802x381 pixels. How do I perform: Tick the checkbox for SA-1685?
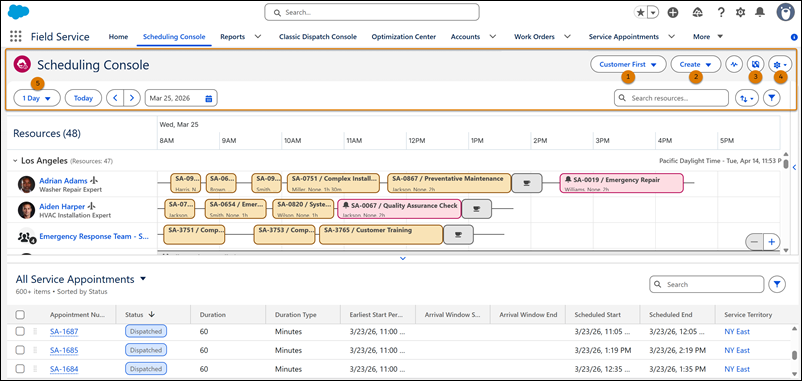click(x=20, y=350)
